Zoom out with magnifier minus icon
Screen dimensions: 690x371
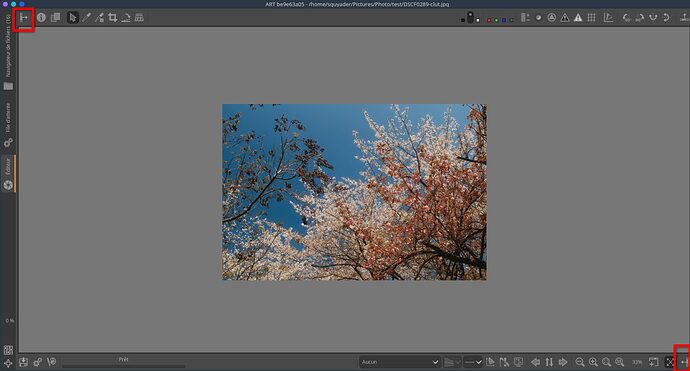[580, 362]
